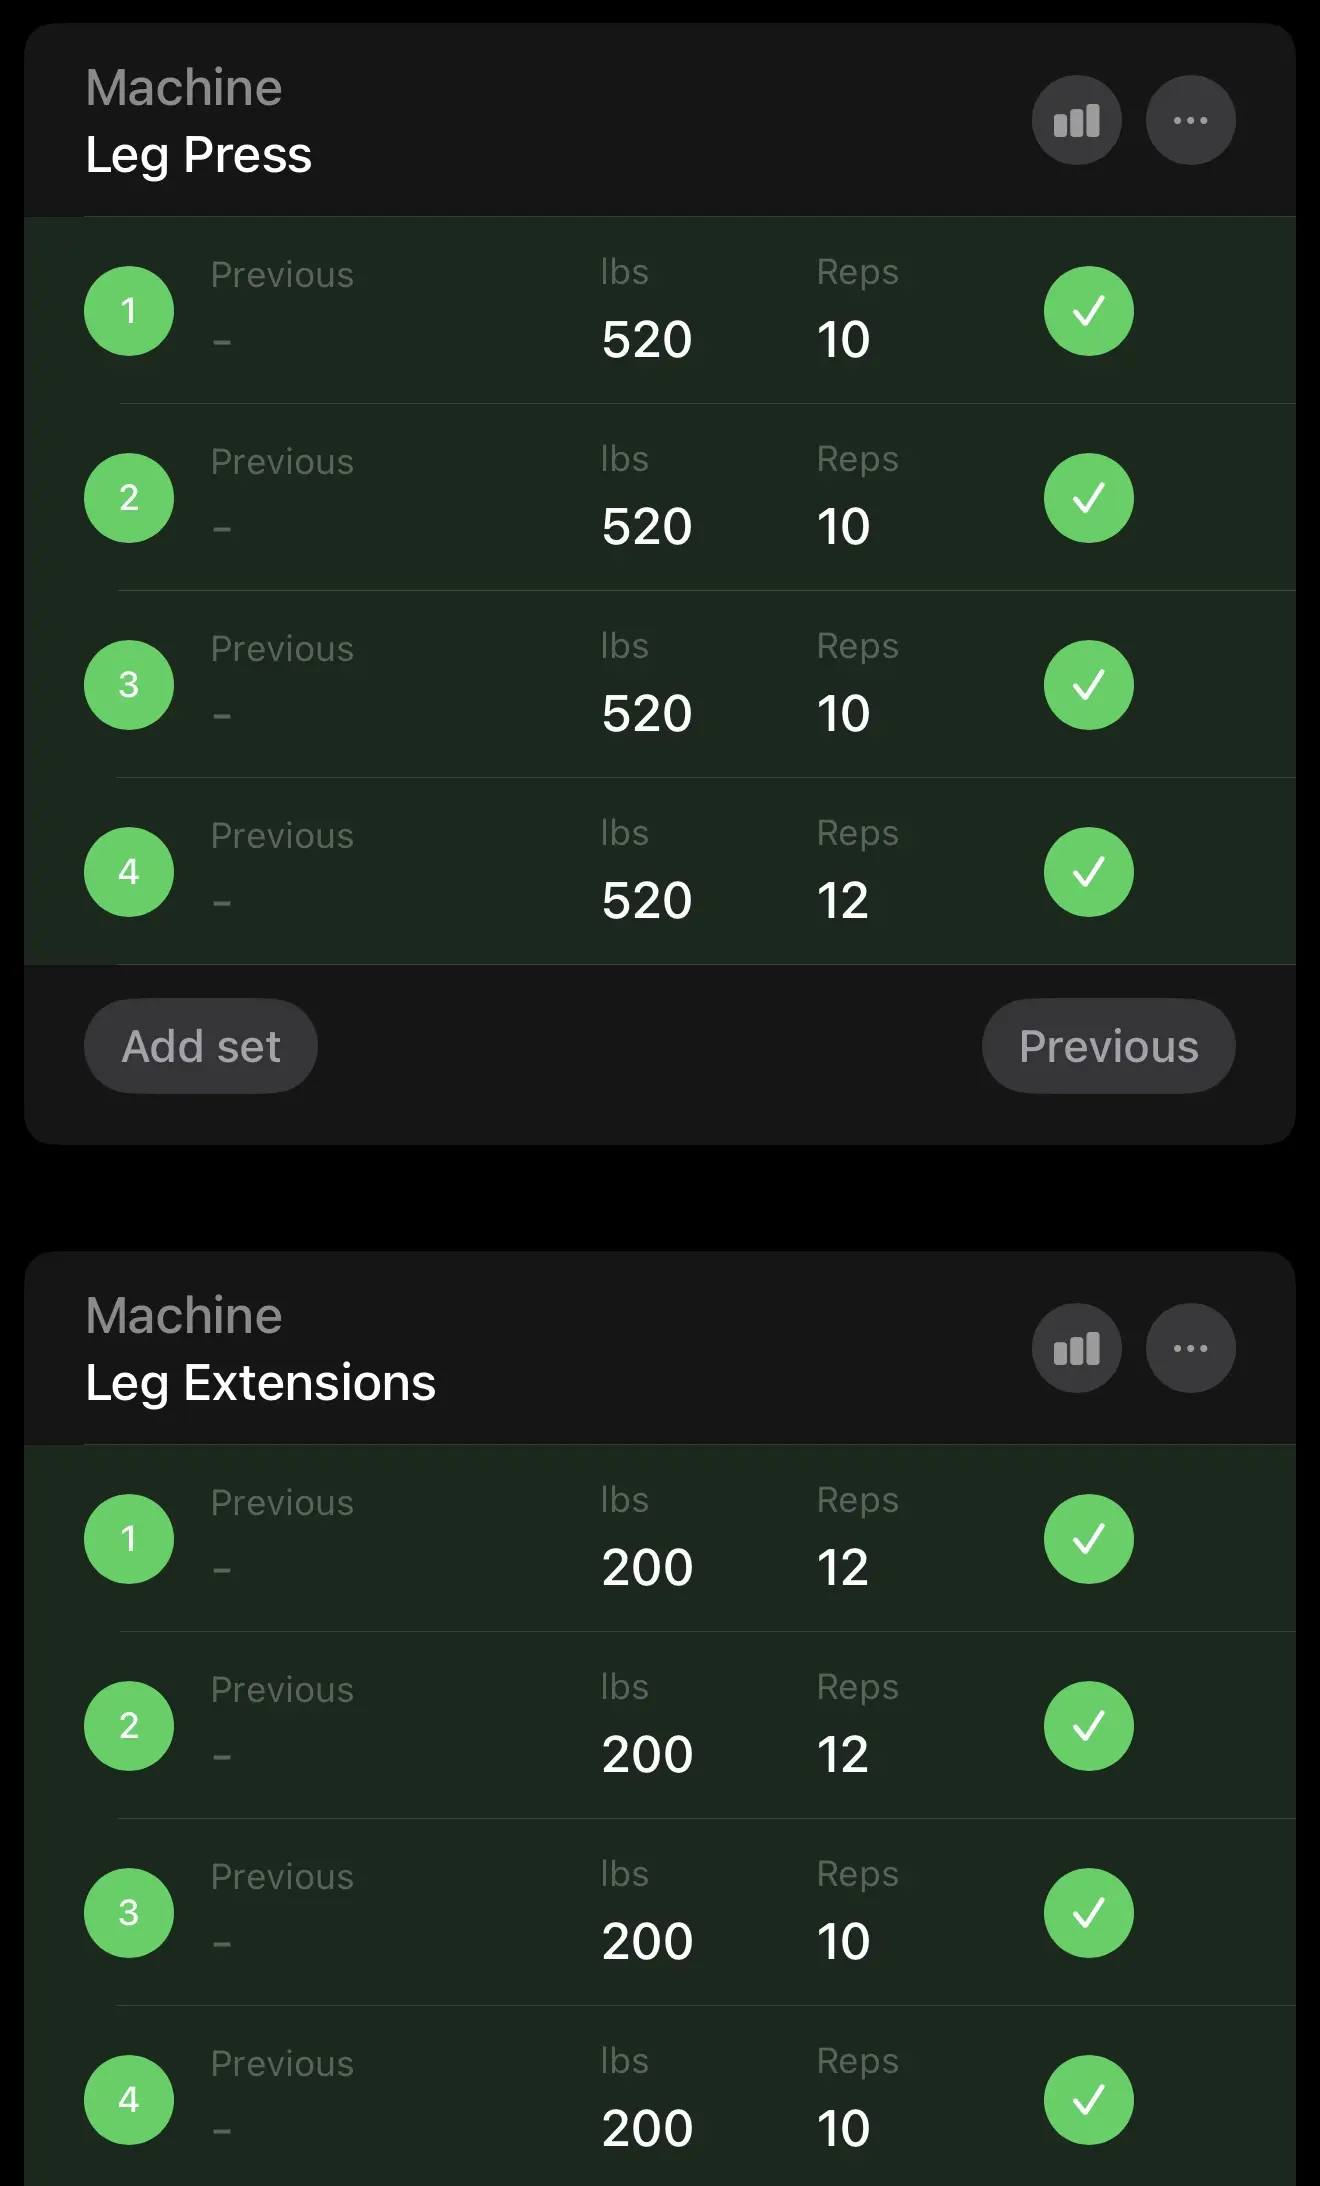Tap the Previous button under Leg Press
Screen dimensions: 1320x2186
tap(1108, 1046)
